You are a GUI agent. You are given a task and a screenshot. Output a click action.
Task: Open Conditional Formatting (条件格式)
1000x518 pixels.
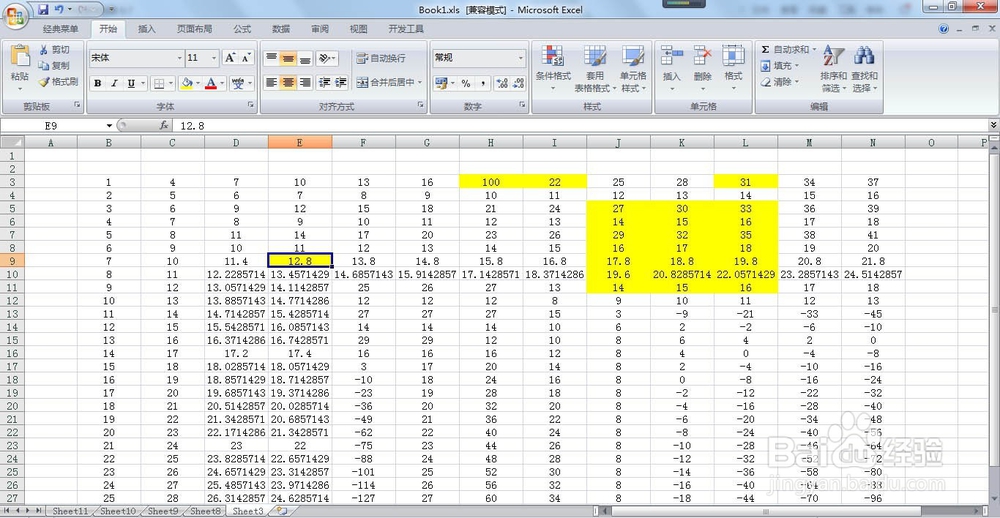coord(553,69)
